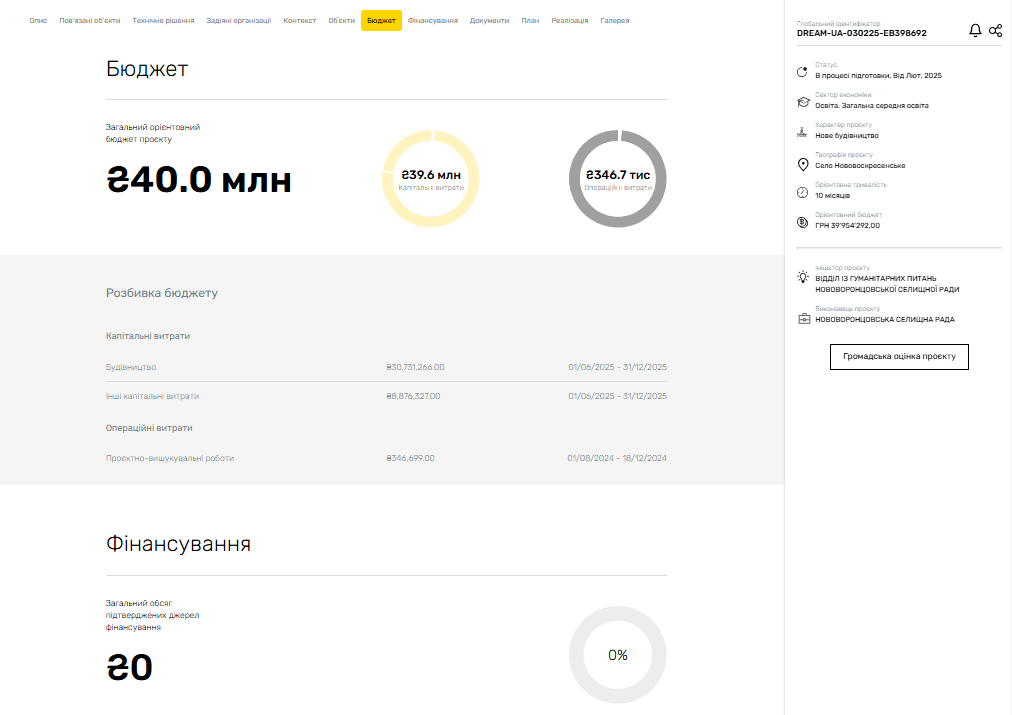The height and width of the screenshot is (715, 1012).
Task: Click the map pin geography icon
Action: [x=802, y=164]
